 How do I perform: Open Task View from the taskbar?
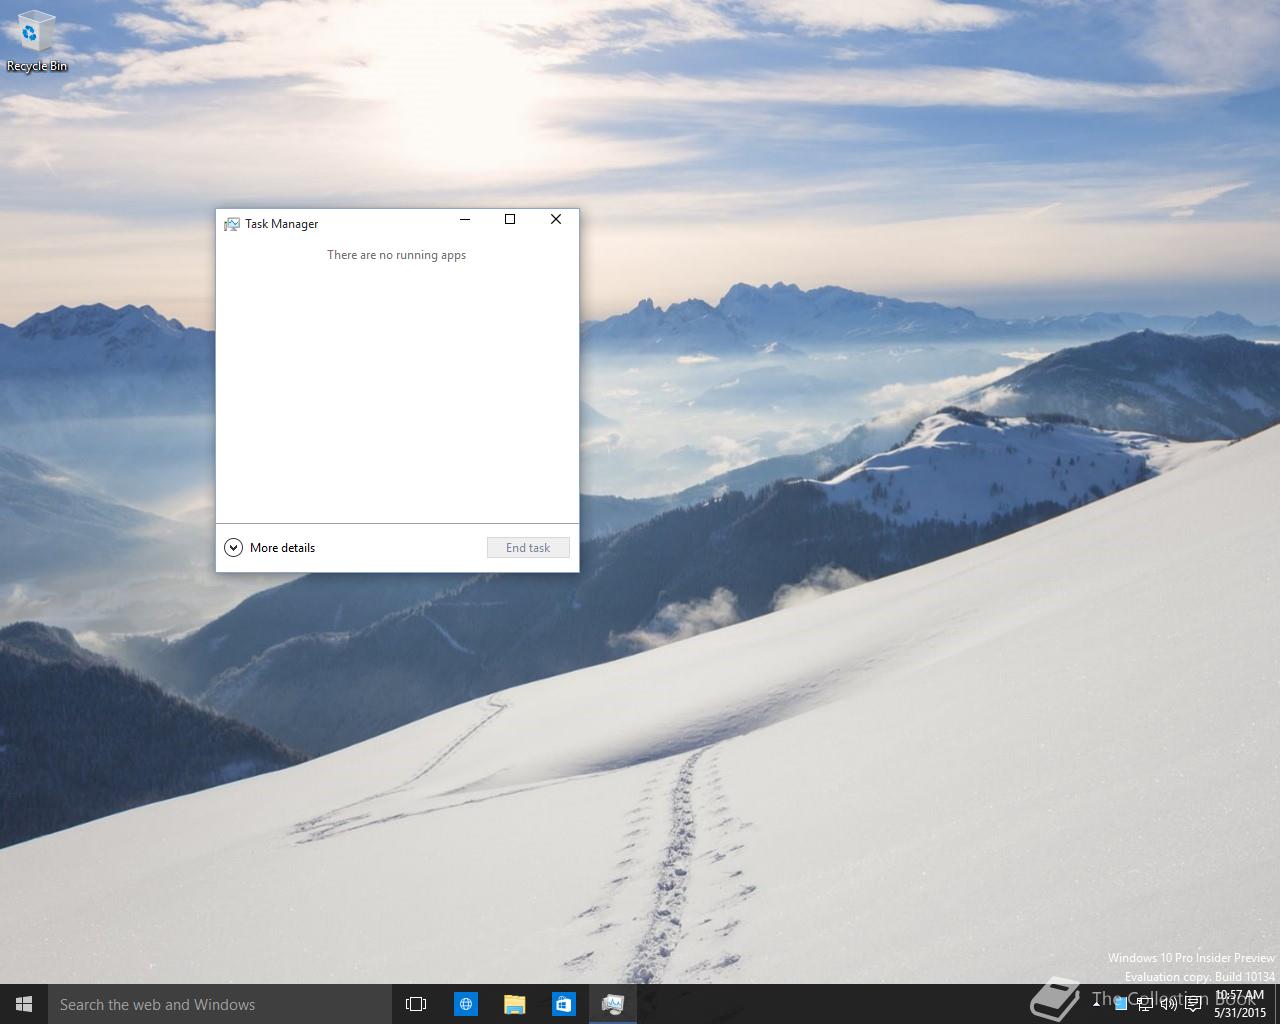pyautogui.click(x=416, y=1004)
